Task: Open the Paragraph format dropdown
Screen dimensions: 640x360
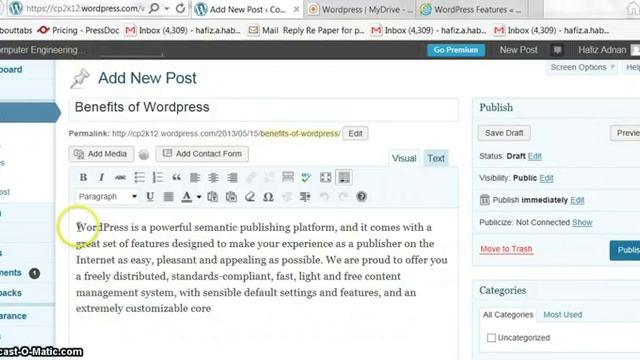Action: [107, 197]
